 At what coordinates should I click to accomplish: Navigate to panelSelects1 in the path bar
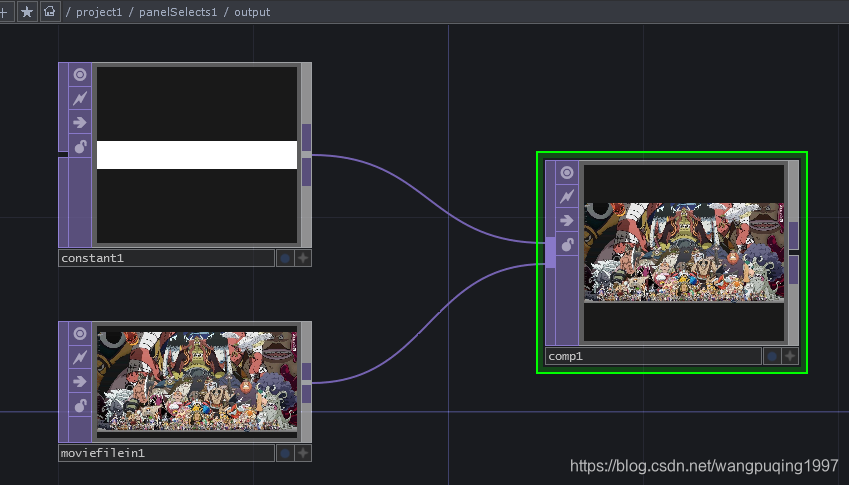coord(178,12)
